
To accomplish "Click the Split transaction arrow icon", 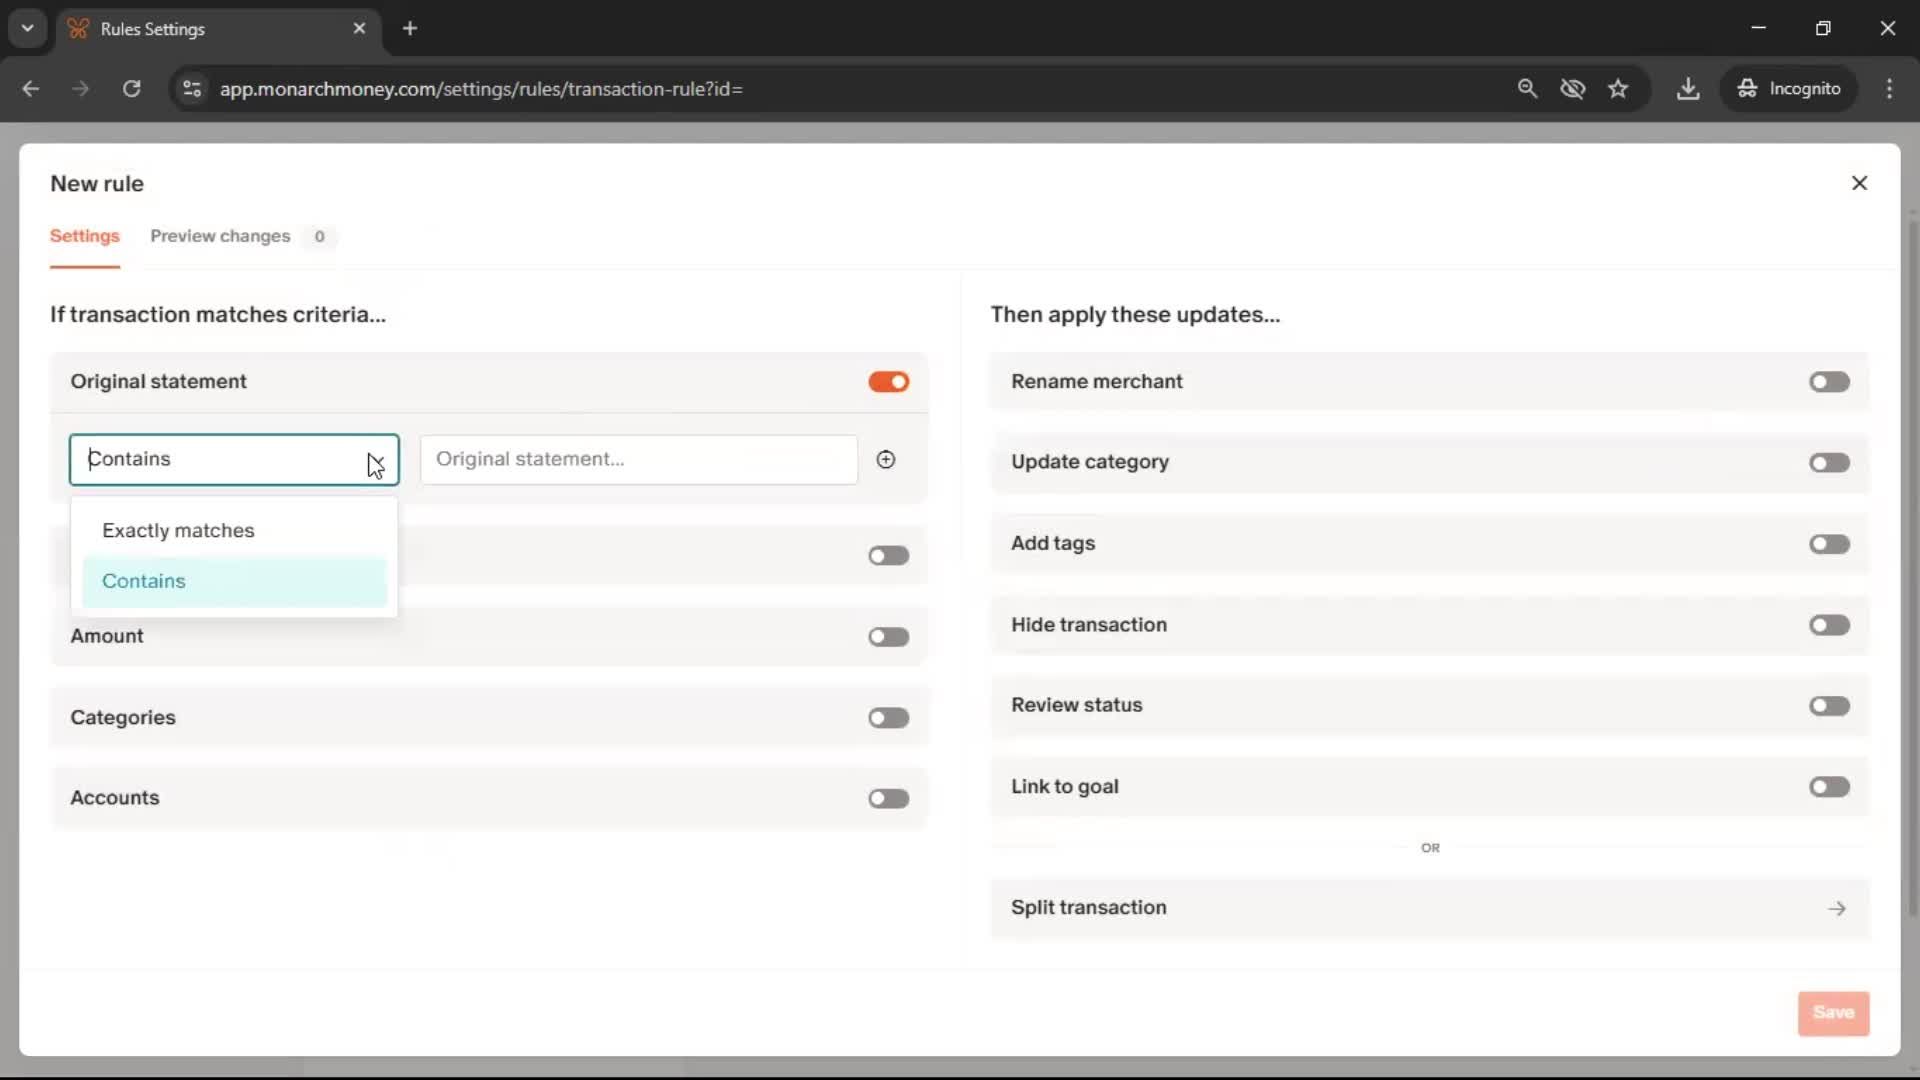I will [1836, 908].
